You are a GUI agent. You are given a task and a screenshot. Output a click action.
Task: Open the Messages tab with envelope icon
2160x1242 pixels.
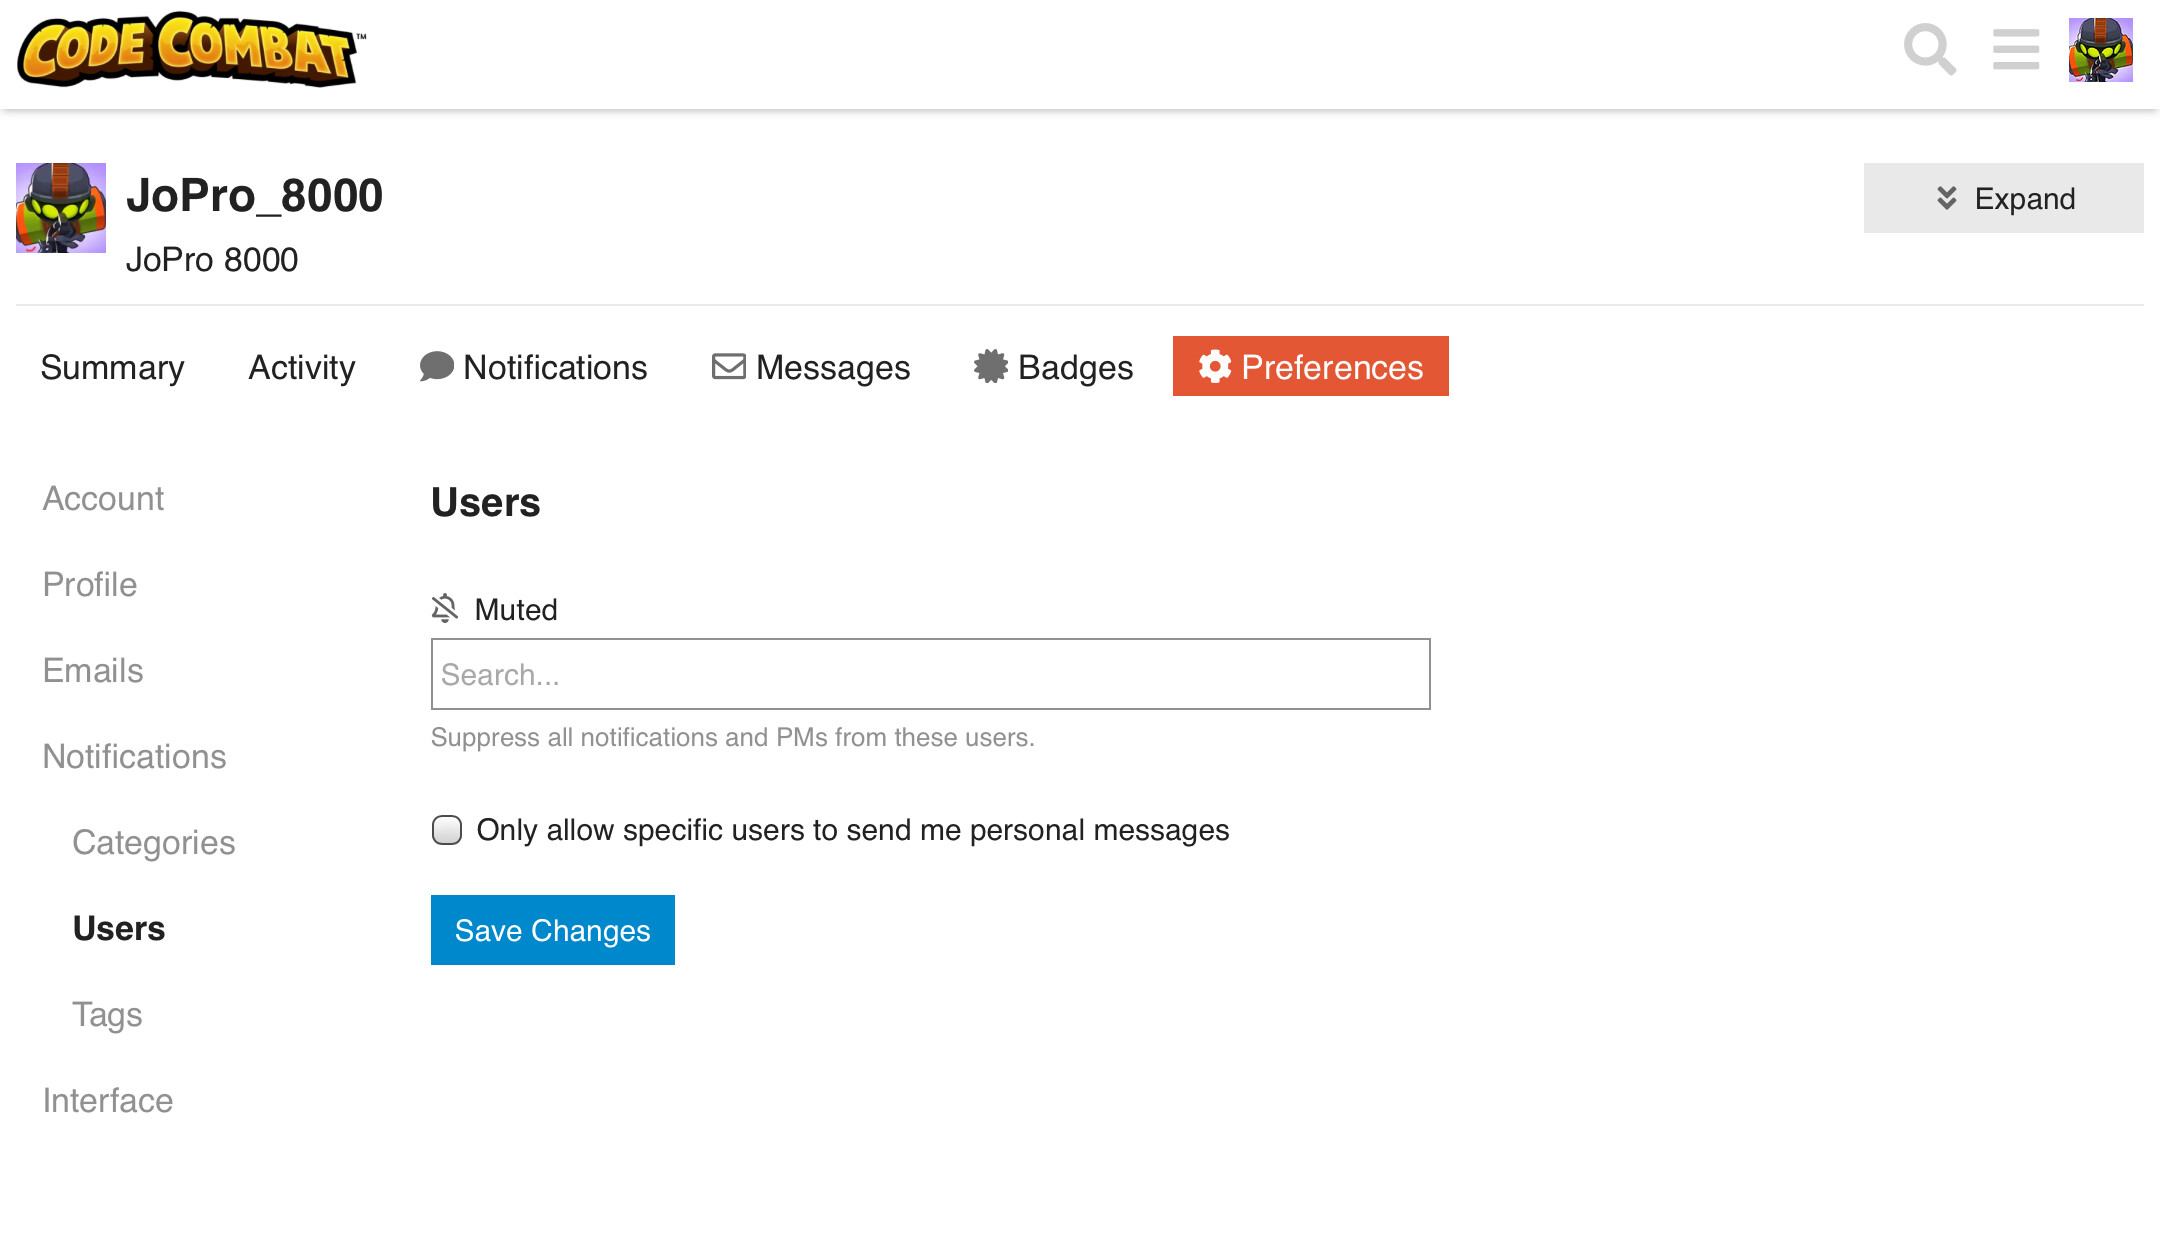coord(810,367)
